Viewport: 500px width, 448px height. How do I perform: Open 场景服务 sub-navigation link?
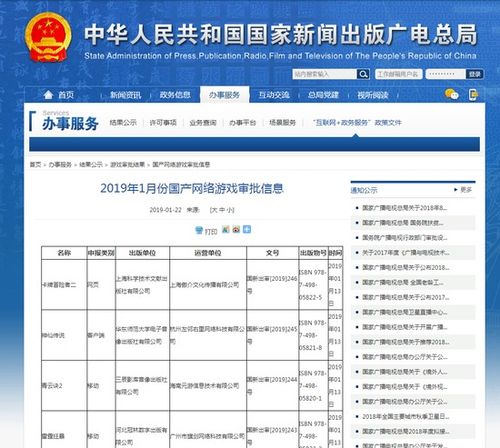[282, 123]
